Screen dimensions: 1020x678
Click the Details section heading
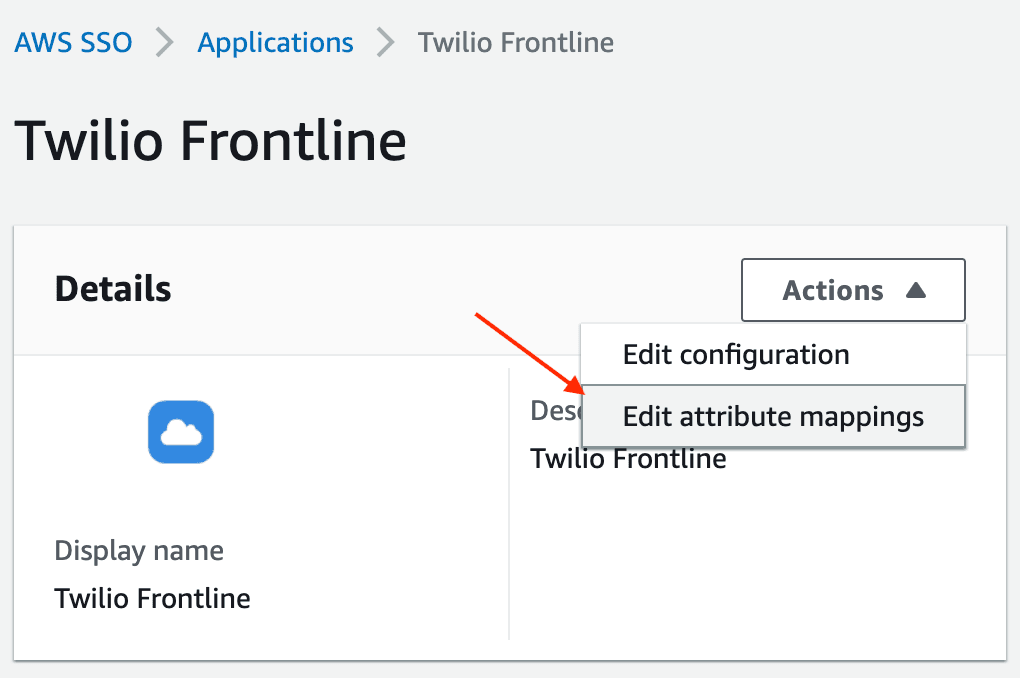pos(112,289)
